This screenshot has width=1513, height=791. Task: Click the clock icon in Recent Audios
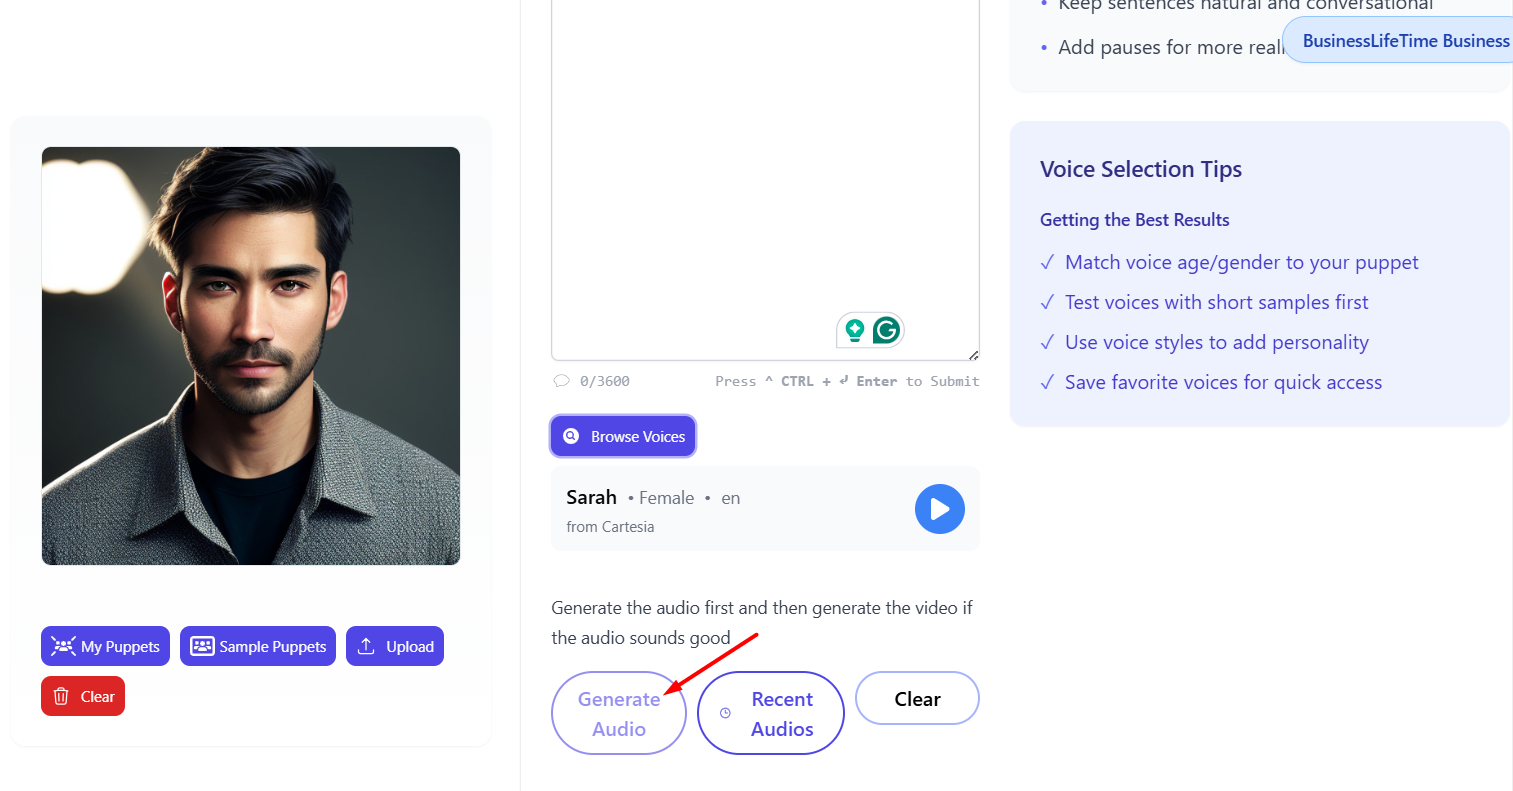click(x=725, y=713)
